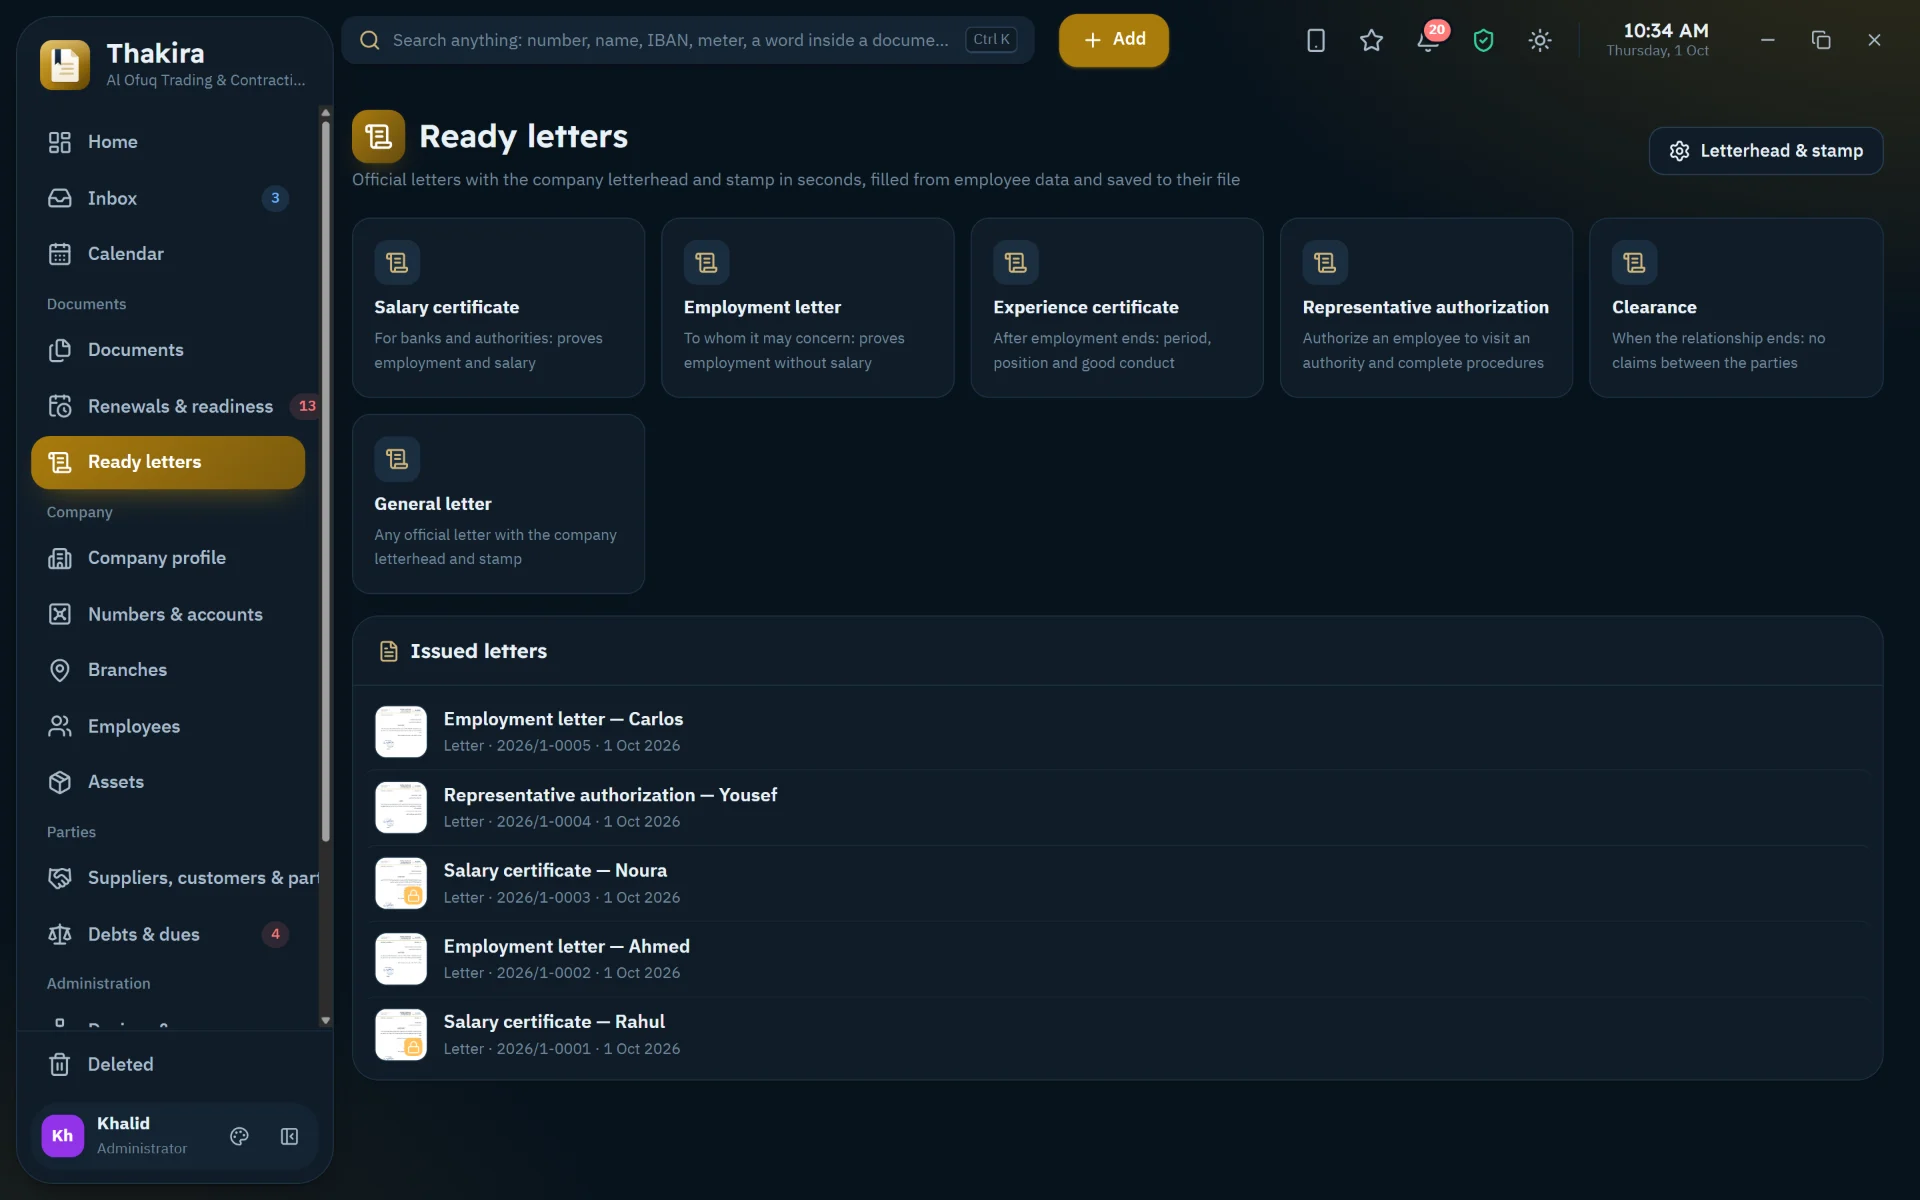Image resolution: width=1920 pixels, height=1200 pixels.
Task: Open notifications bell with 20 badge
Action: 1428,40
